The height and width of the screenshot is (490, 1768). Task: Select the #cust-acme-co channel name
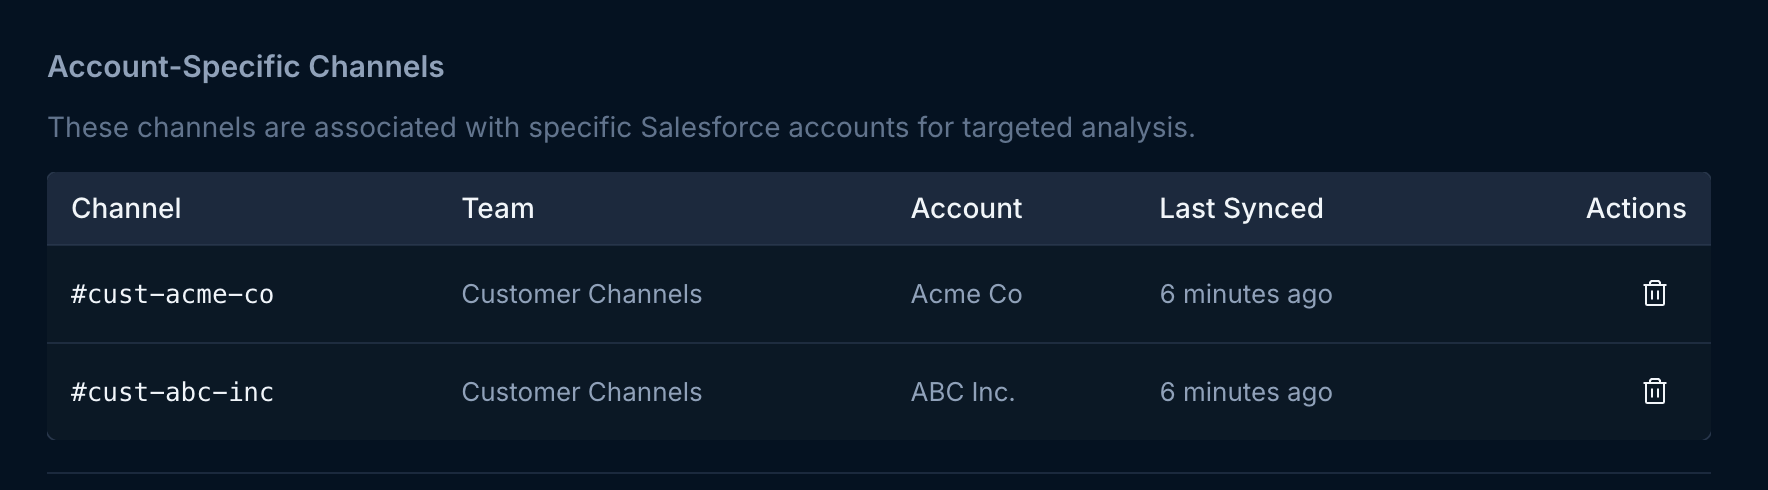[x=172, y=294]
